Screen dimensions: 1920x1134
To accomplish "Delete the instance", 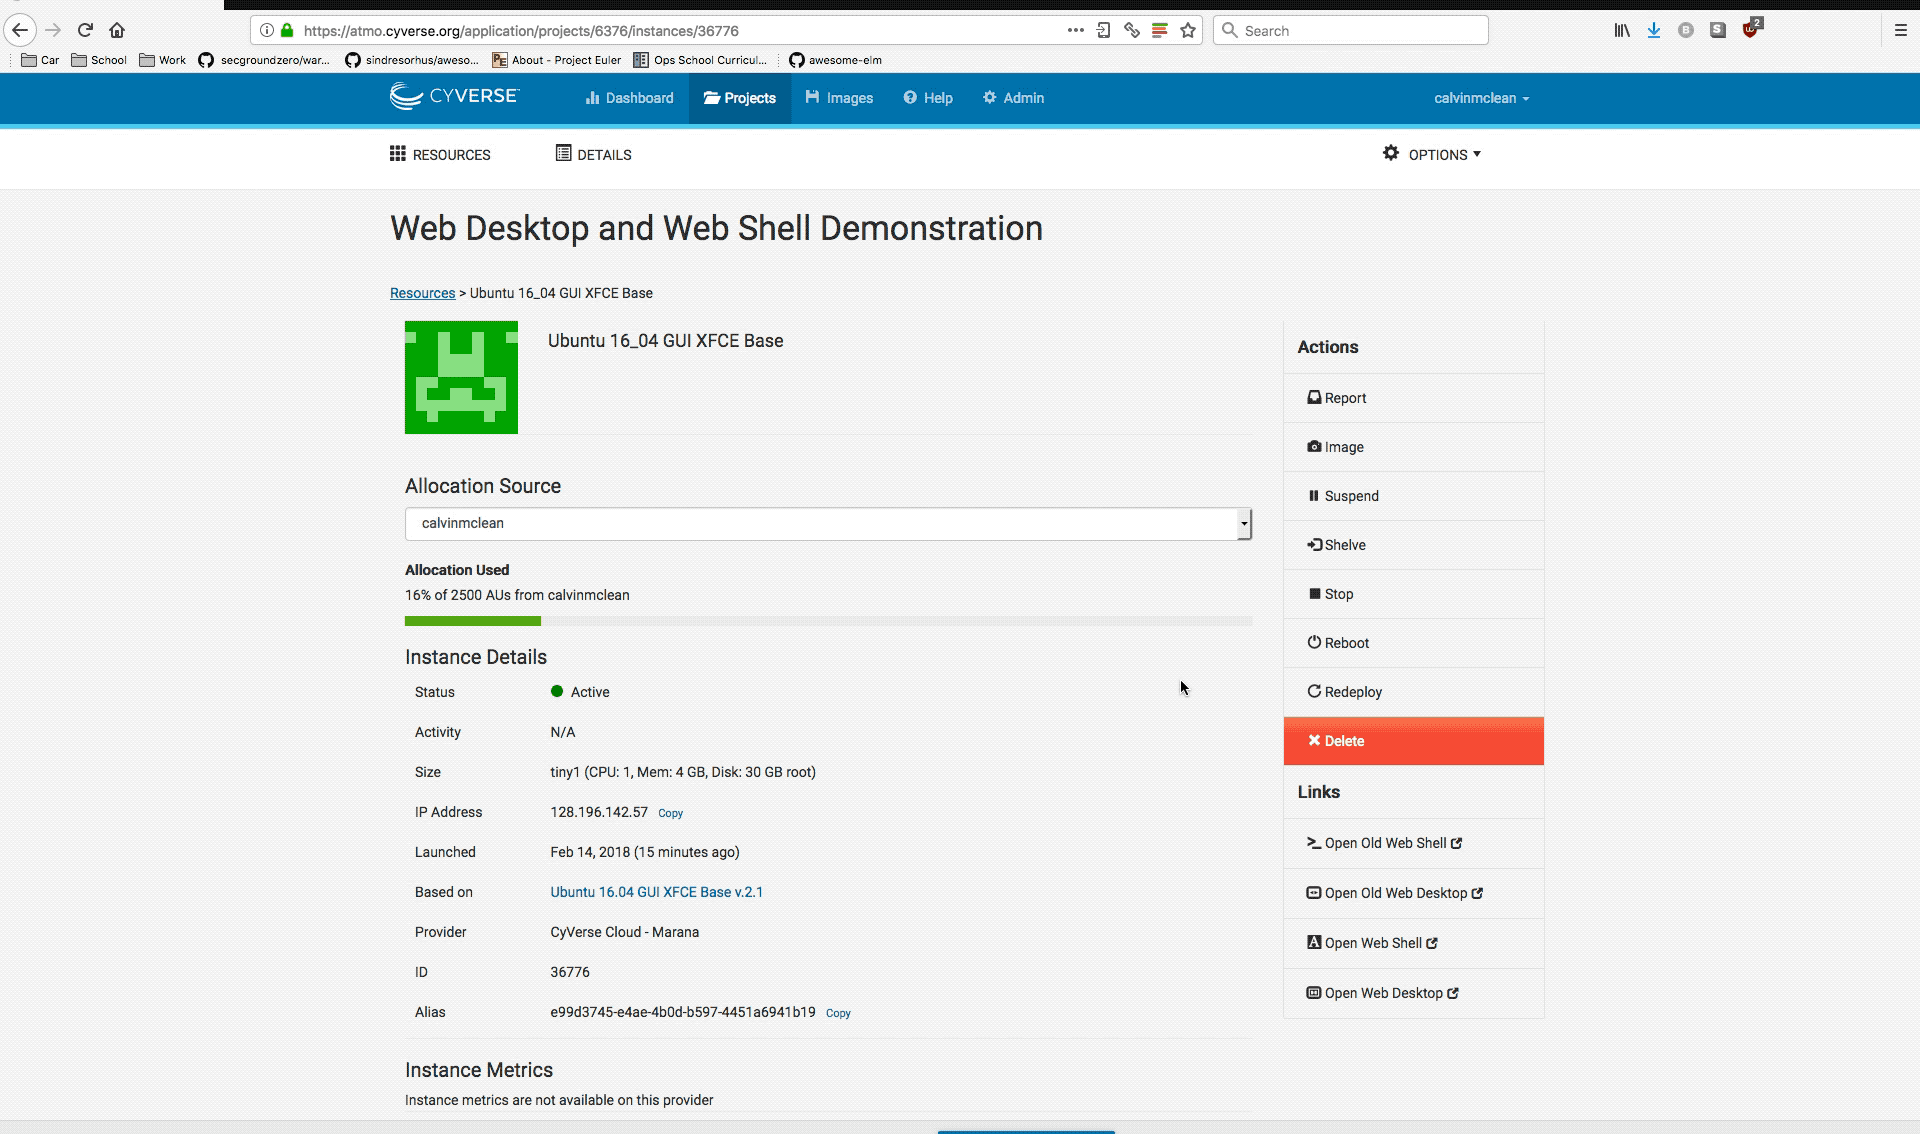I will 1413,741.
